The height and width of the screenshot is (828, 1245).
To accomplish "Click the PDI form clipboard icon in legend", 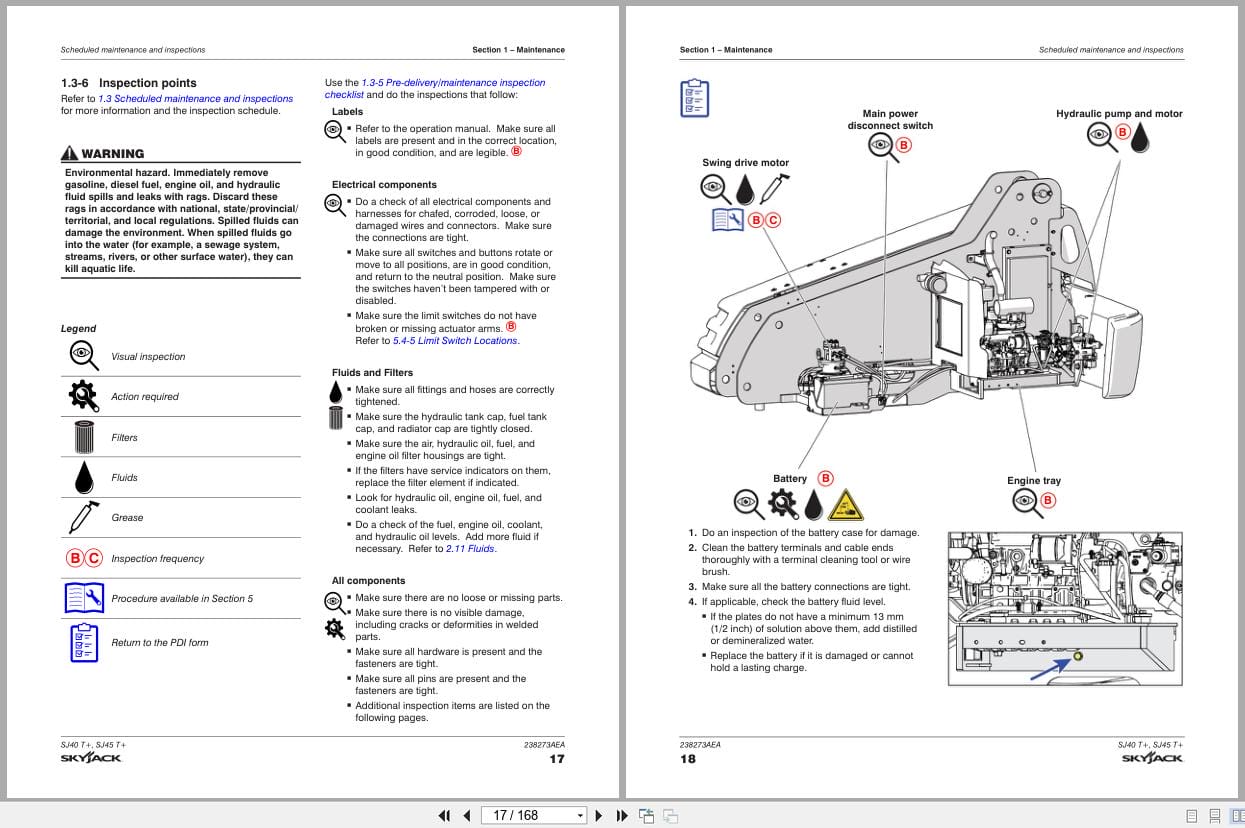I will [84, 642].
